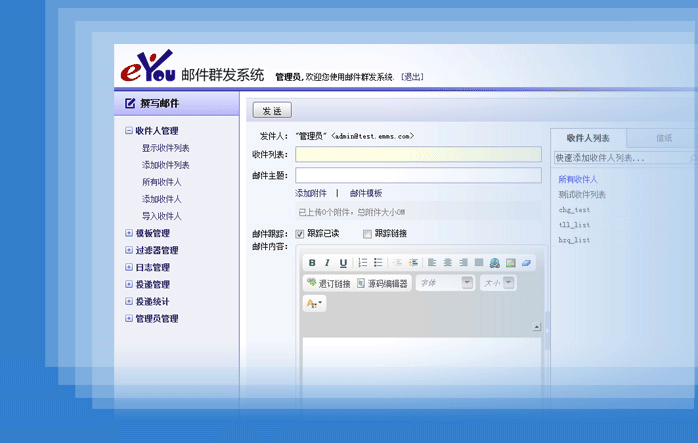The width and height of the screenshot is (698, 443).
Task: Expand the 投递管理 tree node
Action: (x=129, y=284)
